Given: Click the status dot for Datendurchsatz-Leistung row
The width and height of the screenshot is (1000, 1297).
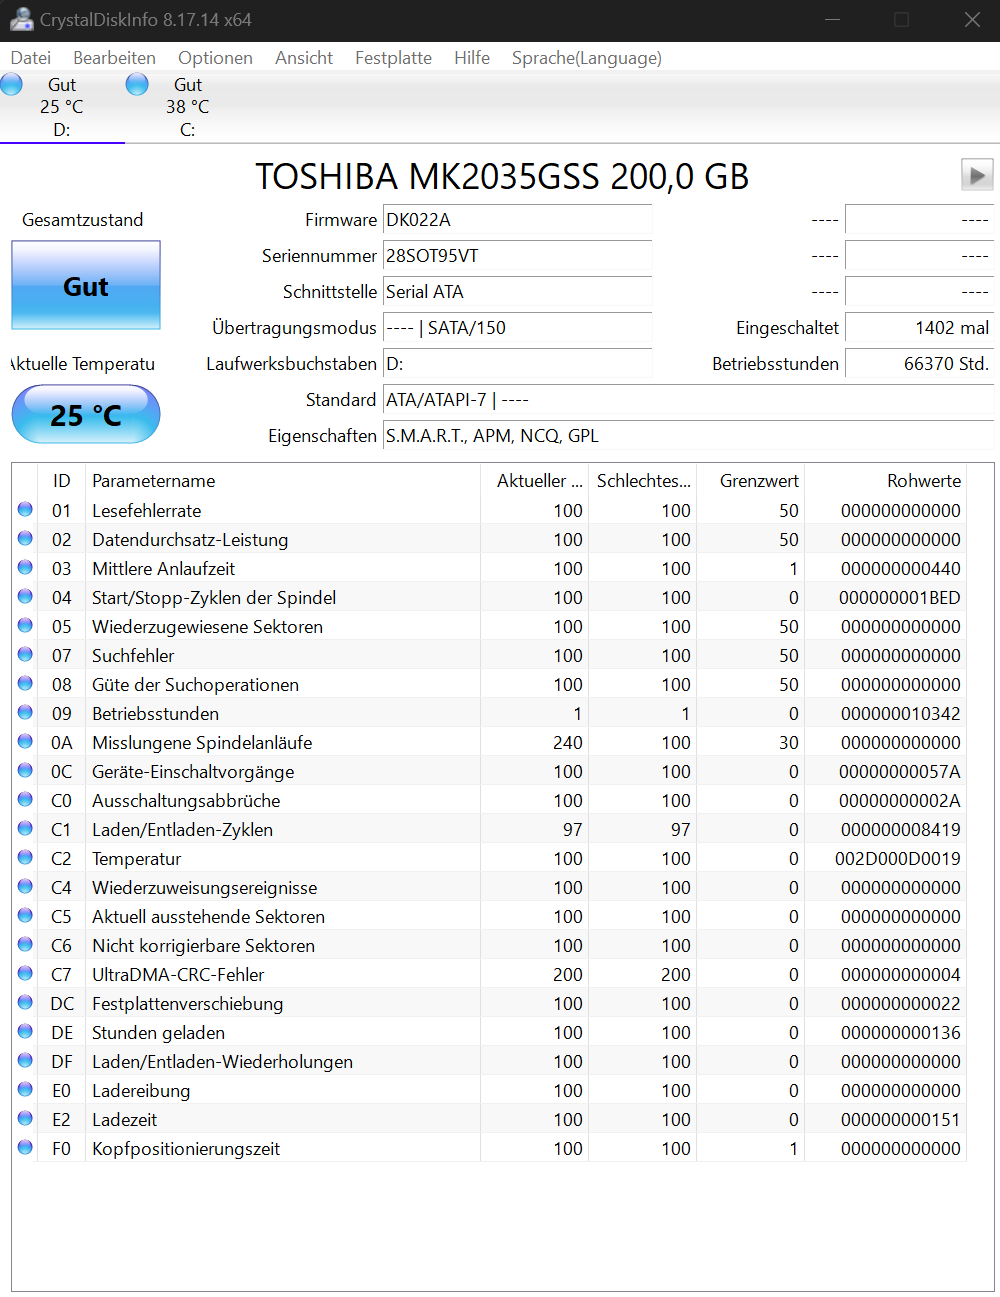Looking at the screenshot, I should 25,538.
